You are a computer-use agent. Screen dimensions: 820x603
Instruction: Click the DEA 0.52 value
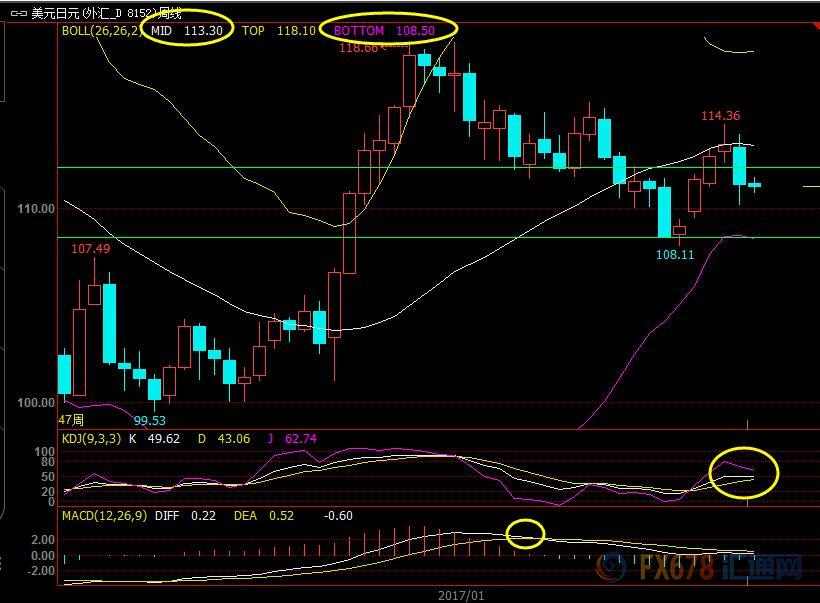click(x=264, y=516)
